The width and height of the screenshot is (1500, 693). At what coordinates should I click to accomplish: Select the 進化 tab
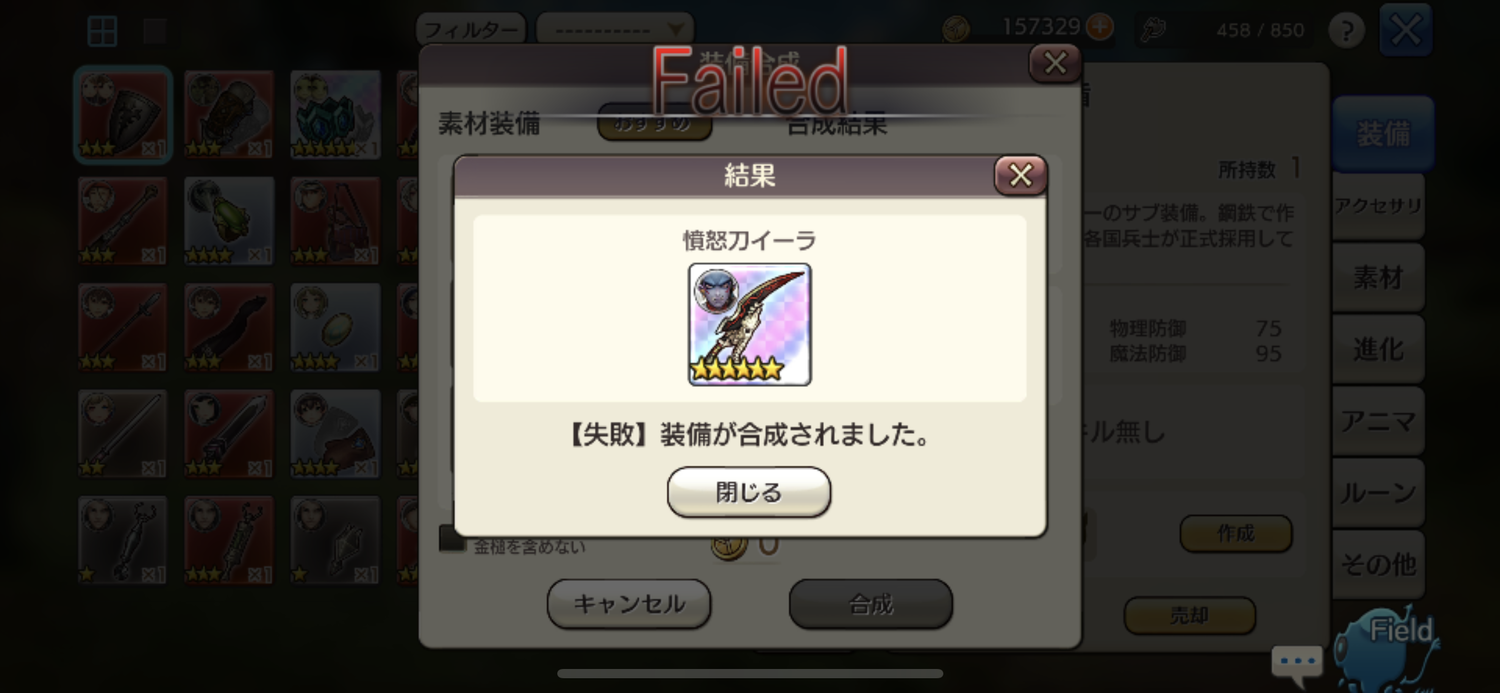1378,349
